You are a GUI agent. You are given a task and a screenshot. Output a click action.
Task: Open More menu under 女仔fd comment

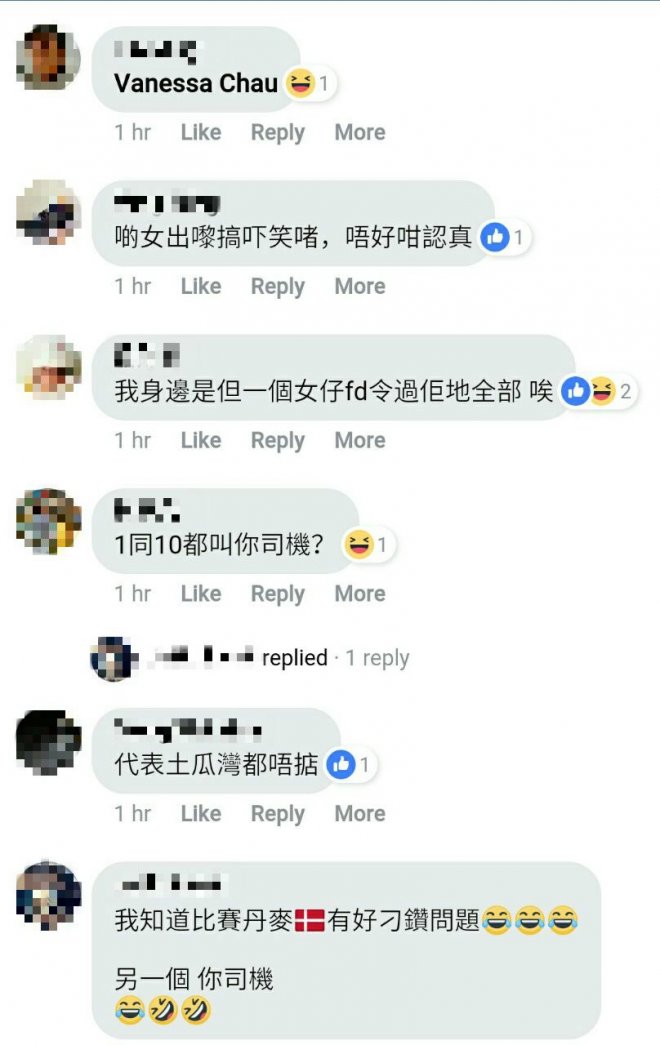click(360, 440)
